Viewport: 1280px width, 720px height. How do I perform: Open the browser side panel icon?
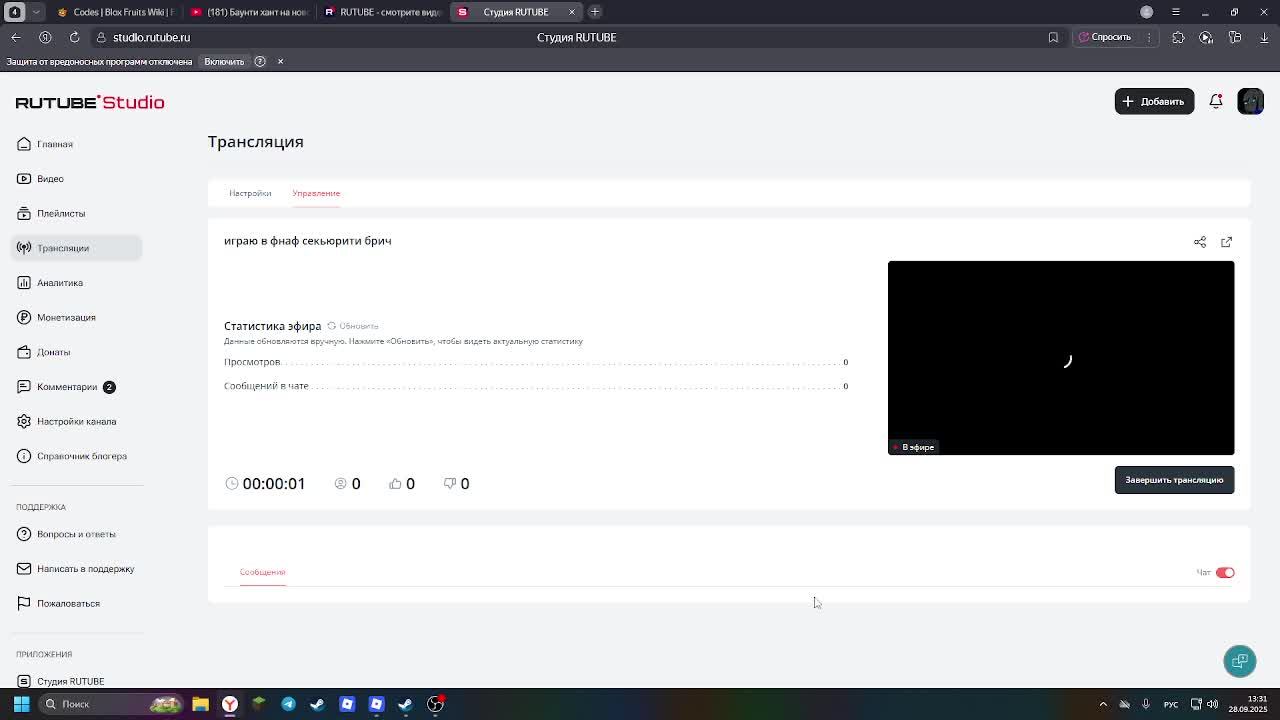coord(1235,37)
